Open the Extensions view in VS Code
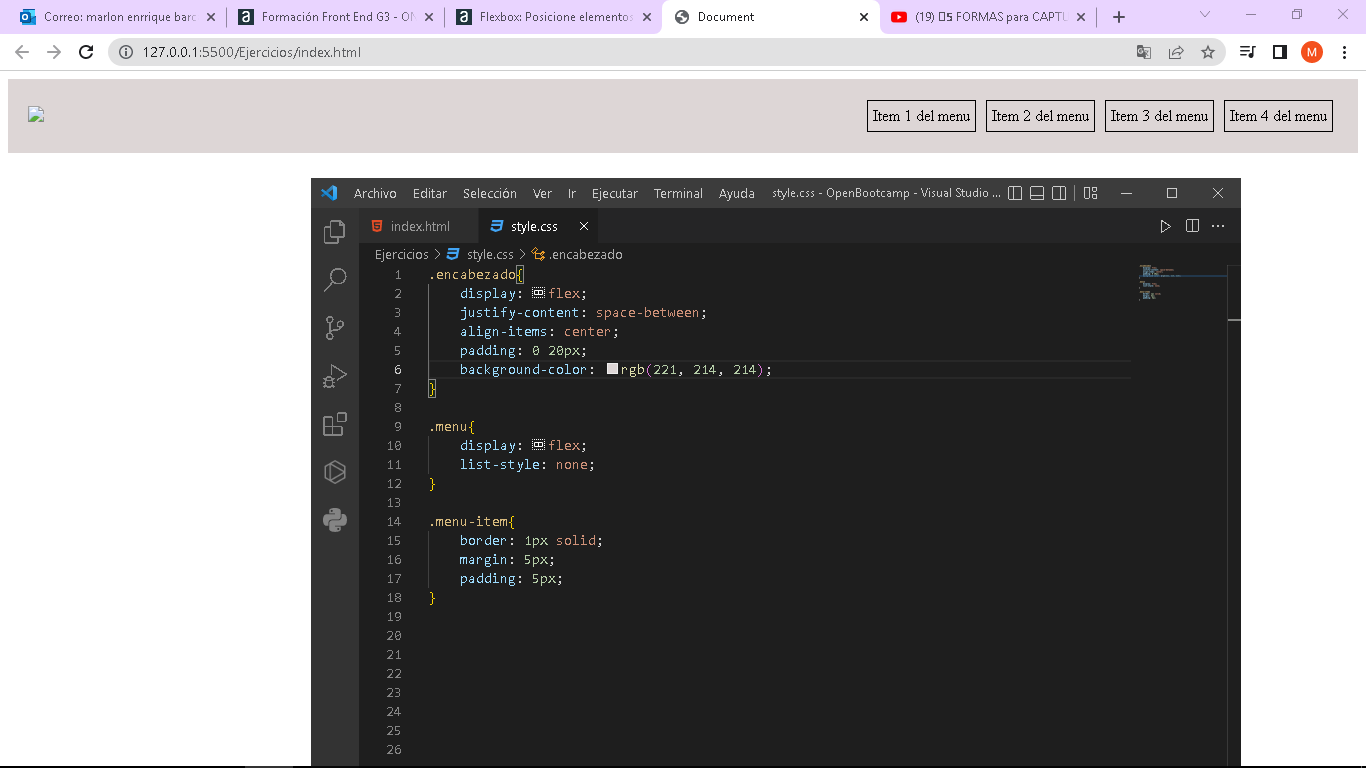This screenshot has width=1366, height=768. tap(335, 424)
